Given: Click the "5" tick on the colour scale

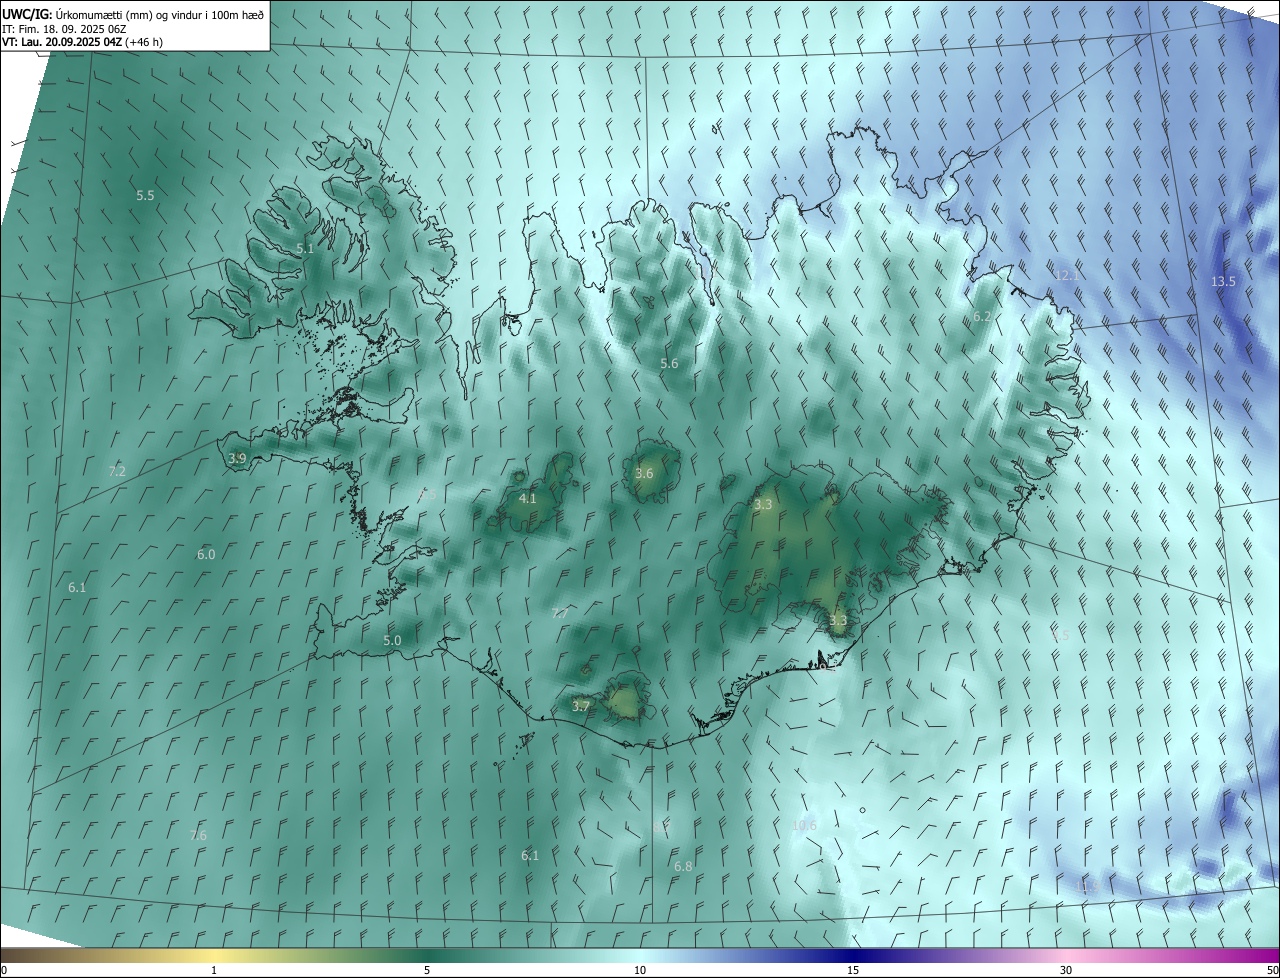Looking at the screenshot, I should point(427,970).
